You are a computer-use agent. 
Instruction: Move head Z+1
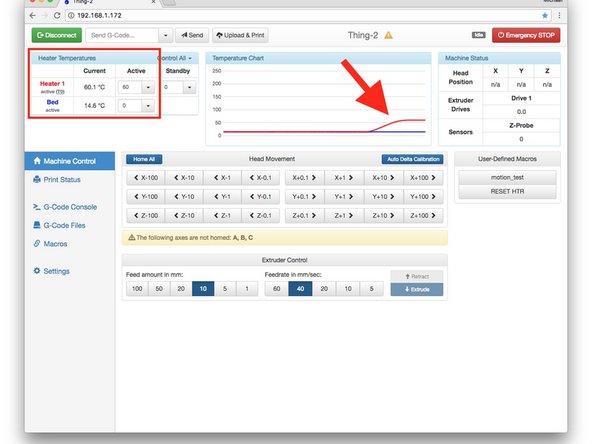click(x=344, y=216)
